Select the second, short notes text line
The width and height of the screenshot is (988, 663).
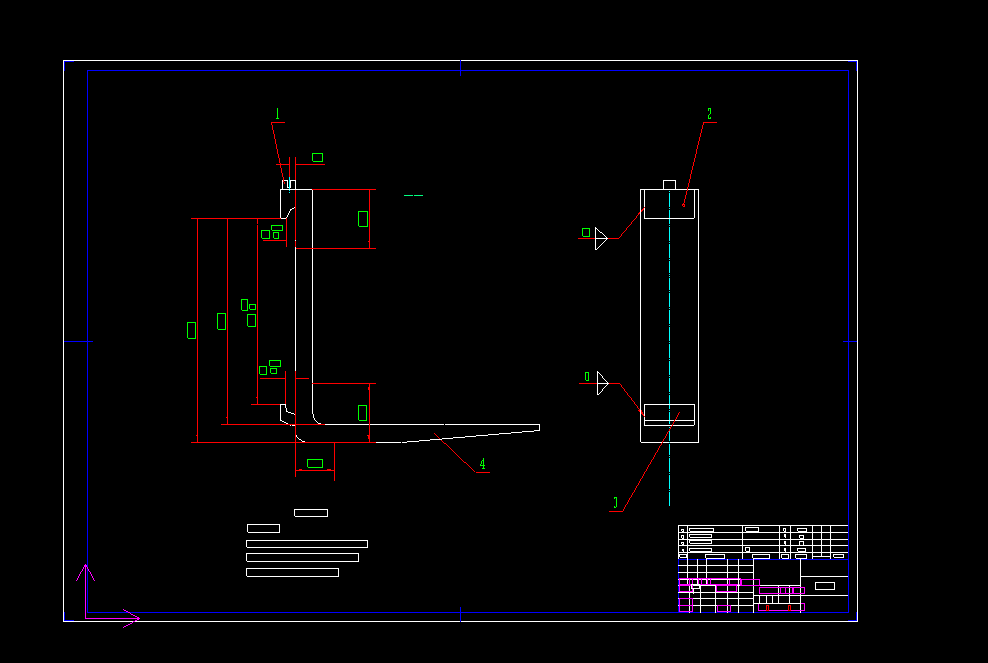(263, 529)
